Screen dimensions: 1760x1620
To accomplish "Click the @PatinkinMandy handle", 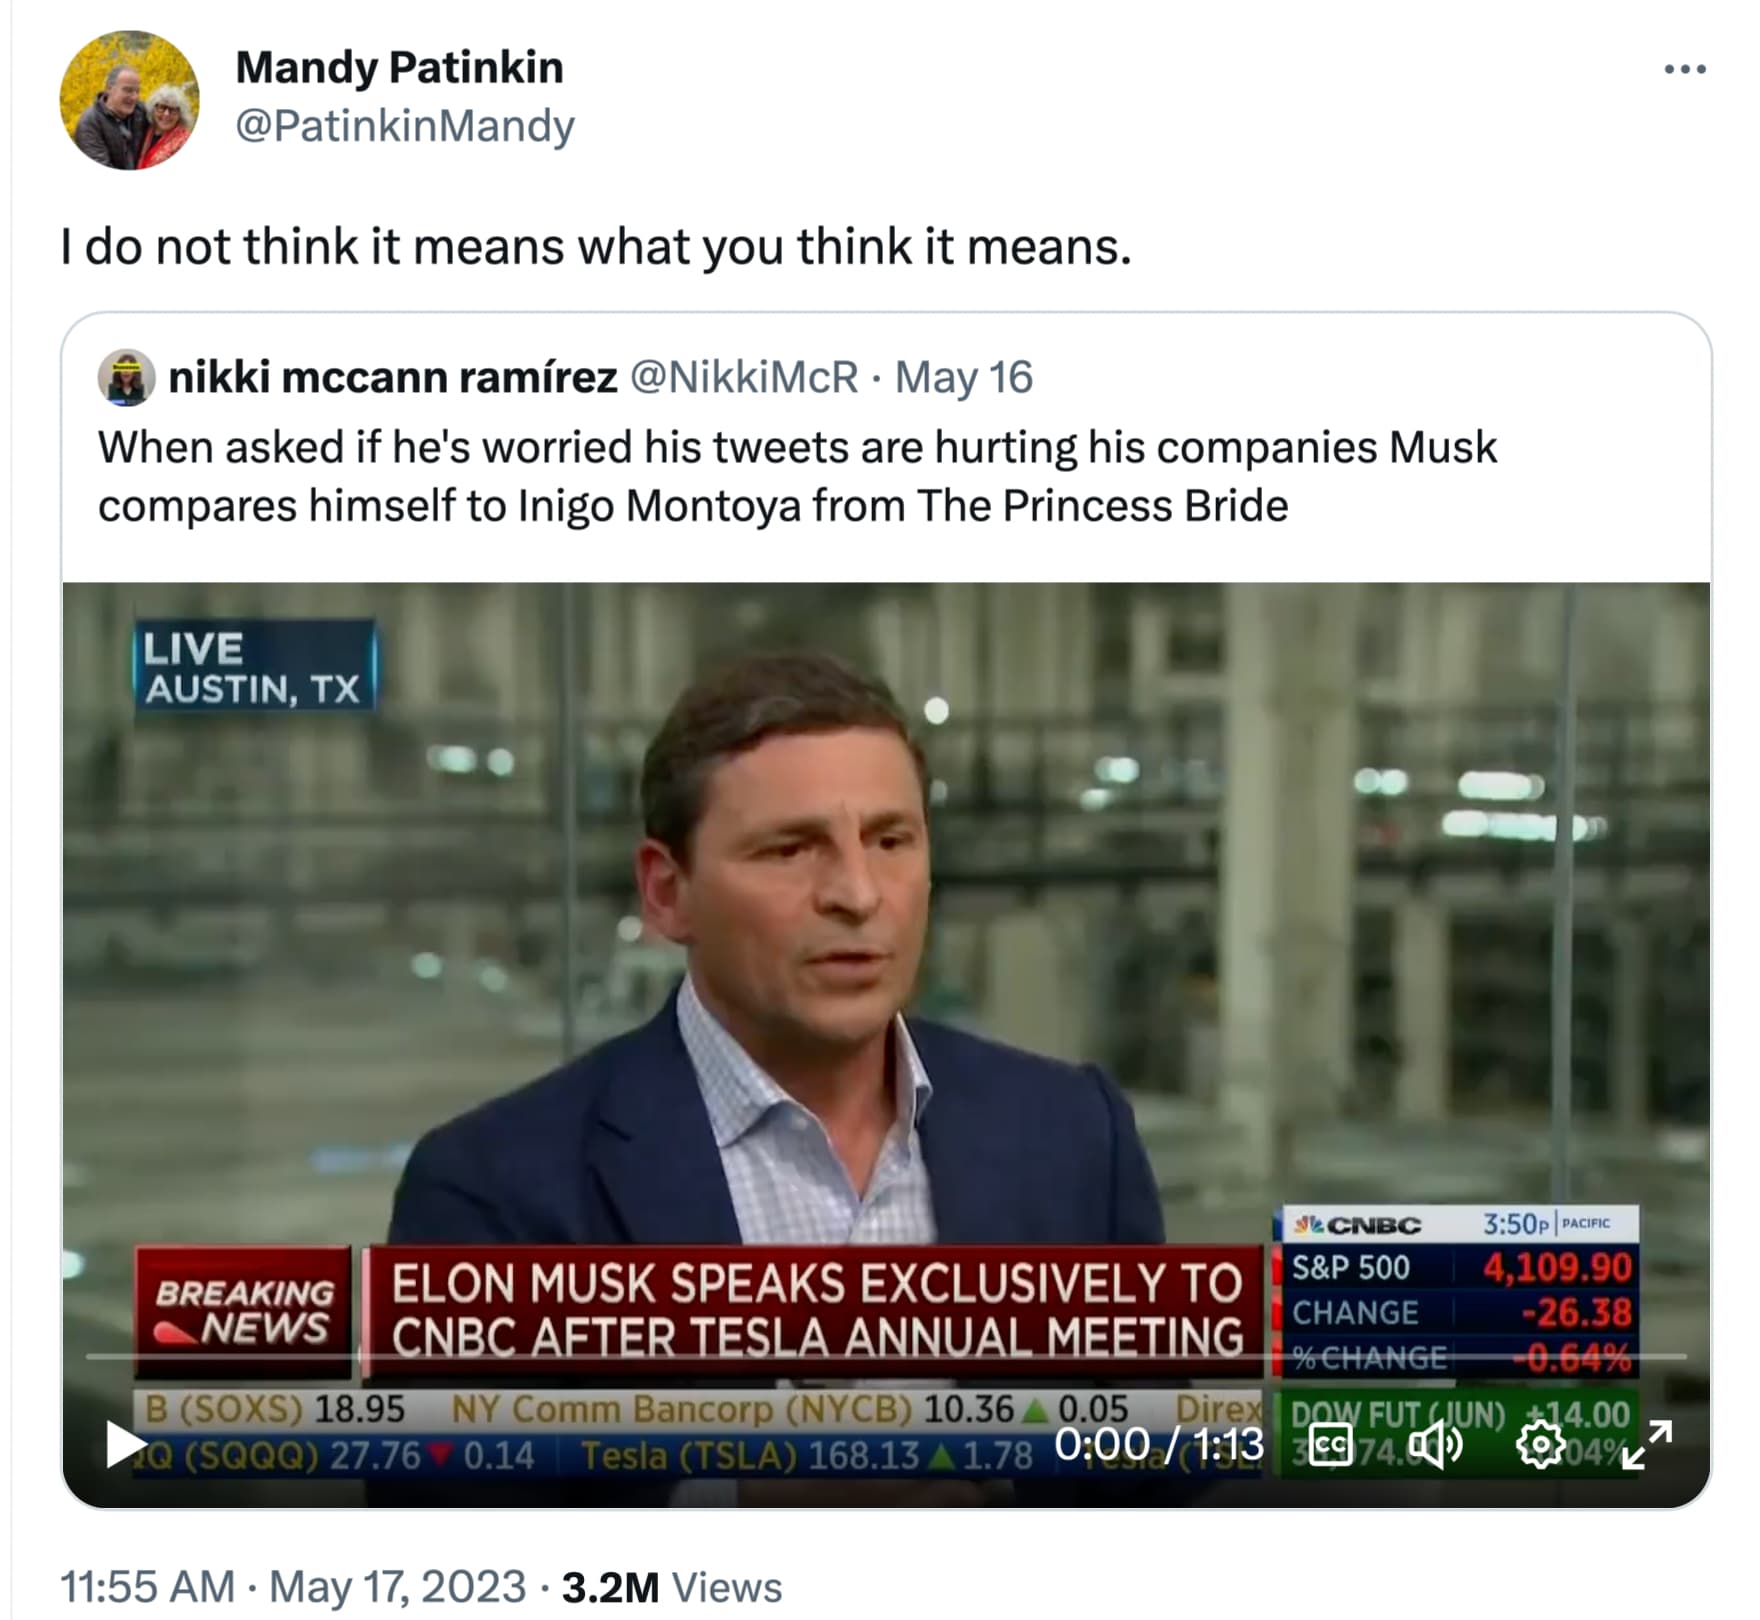I will coord(404,126).
